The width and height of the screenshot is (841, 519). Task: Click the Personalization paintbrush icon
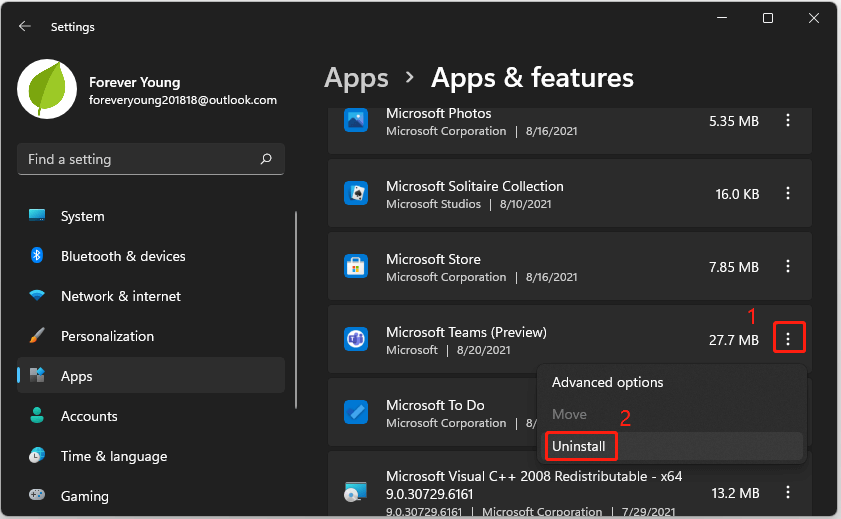pyautogui.click(x=37, y=336)
